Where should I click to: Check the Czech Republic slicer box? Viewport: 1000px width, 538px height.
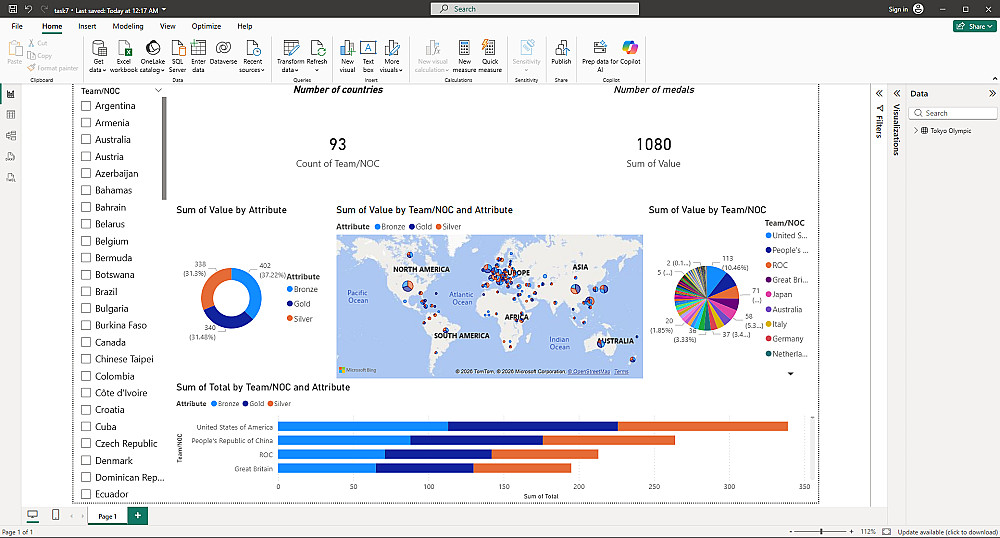click(x=86, y=444)
